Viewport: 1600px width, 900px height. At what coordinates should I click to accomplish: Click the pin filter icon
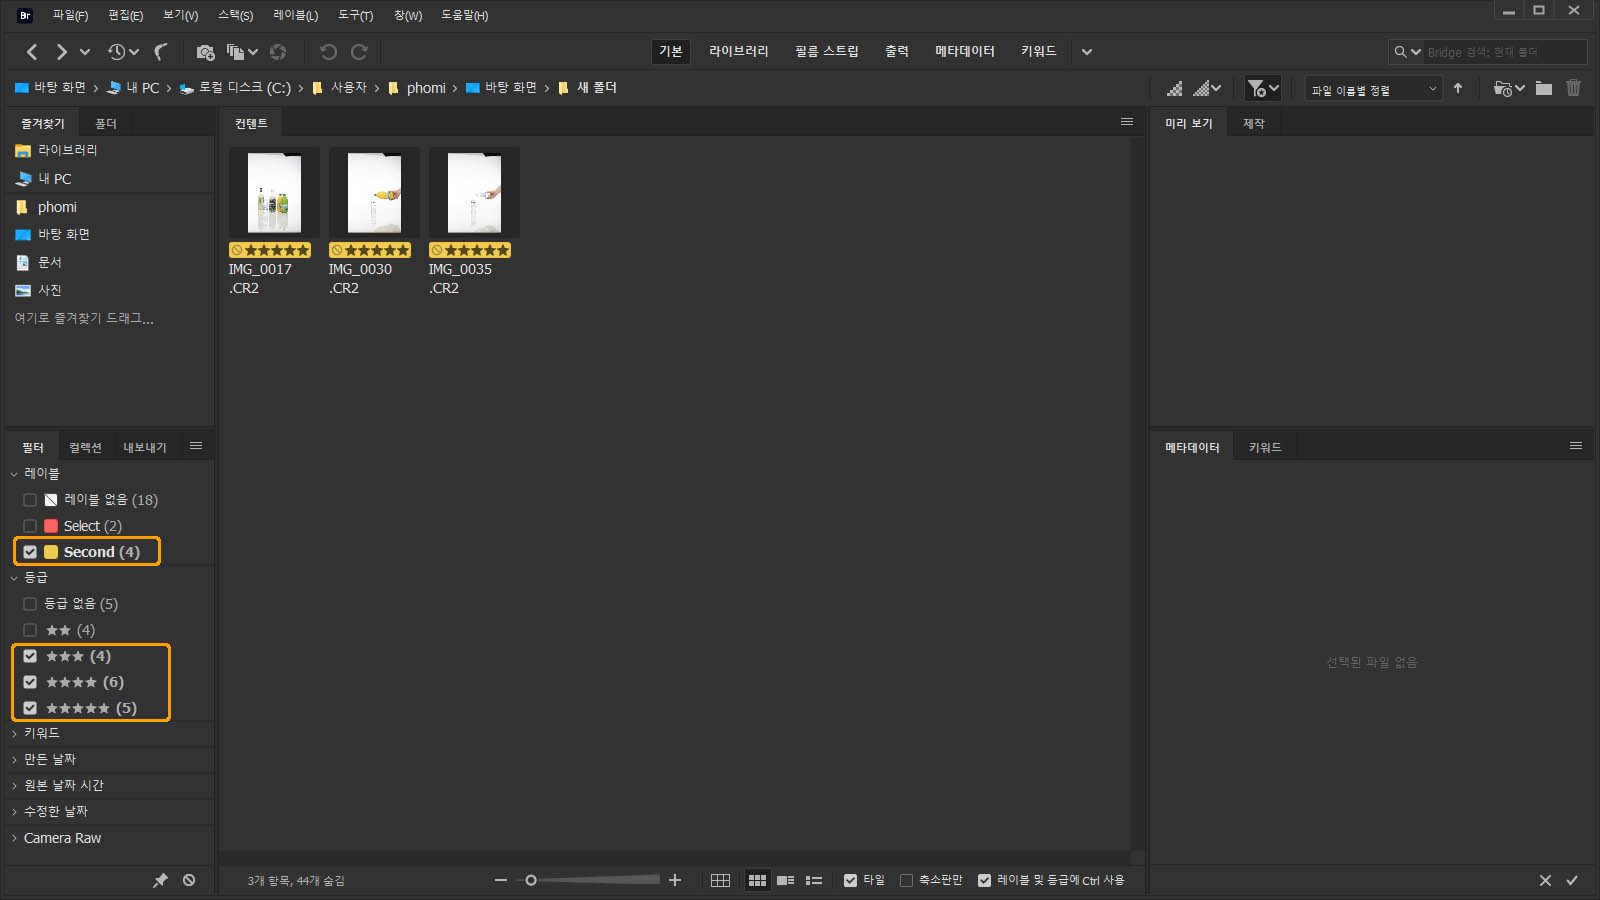click(x=160, y=880)
